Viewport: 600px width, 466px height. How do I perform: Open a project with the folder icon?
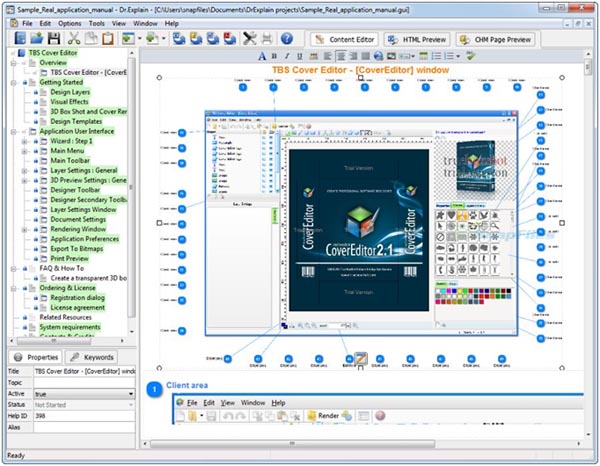point(37,39)
